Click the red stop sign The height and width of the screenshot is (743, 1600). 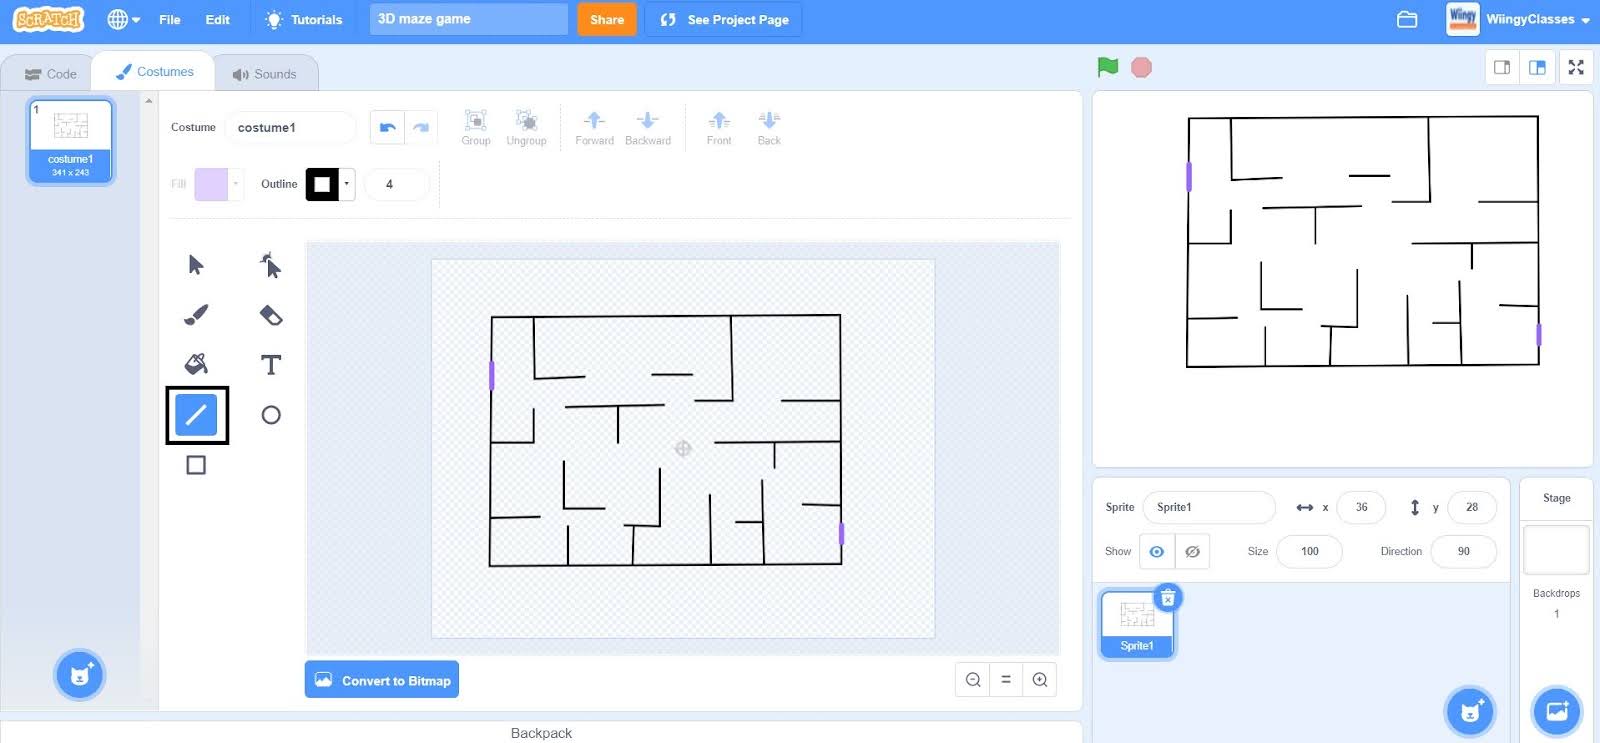1141,67
